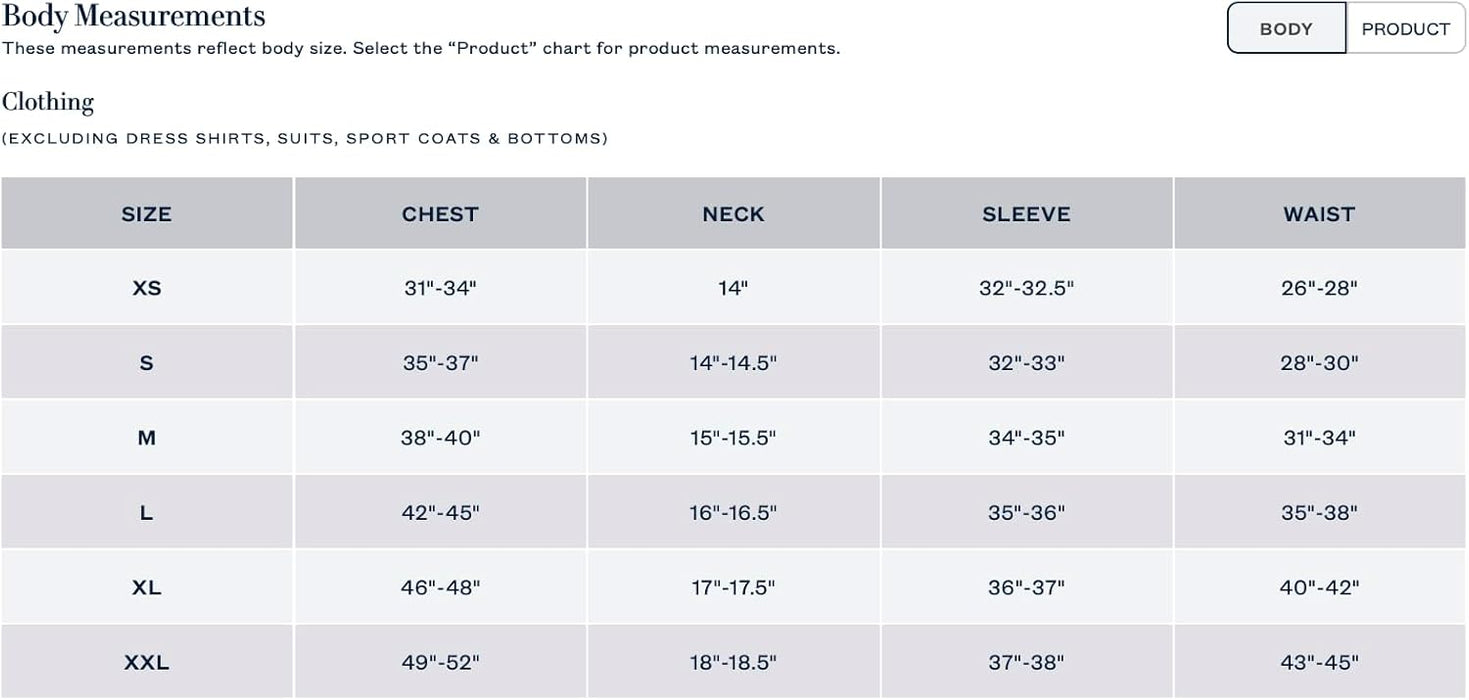Select the L size row label

(146, 513)
